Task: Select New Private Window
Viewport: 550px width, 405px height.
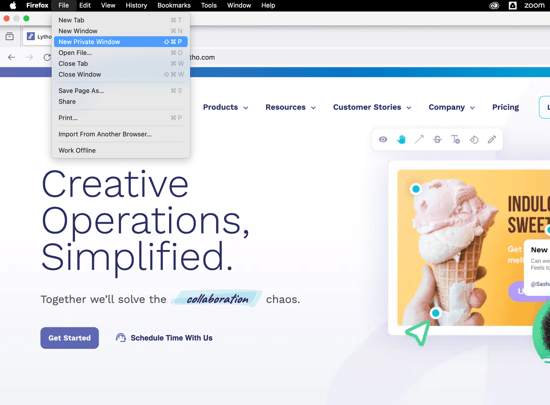Action: pos(121,42)
